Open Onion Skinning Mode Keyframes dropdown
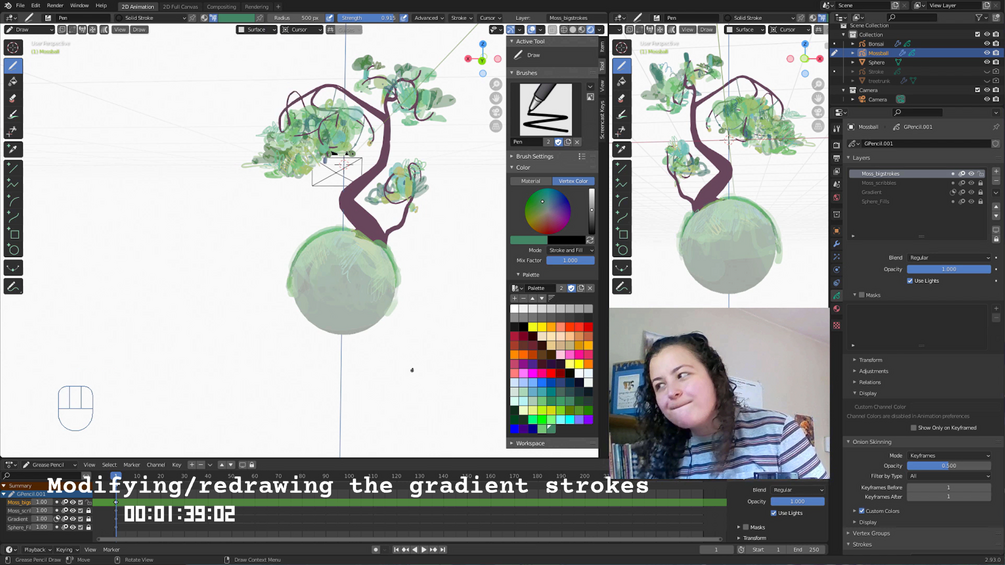The image size is (1005, 565). pos(949,455)
